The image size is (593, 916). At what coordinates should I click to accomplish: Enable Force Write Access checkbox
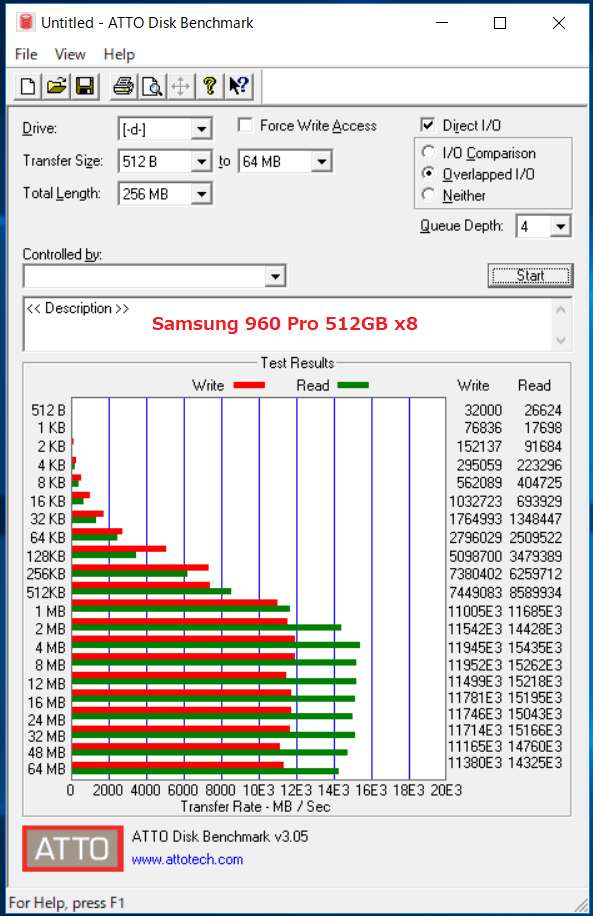click(245, 126)
